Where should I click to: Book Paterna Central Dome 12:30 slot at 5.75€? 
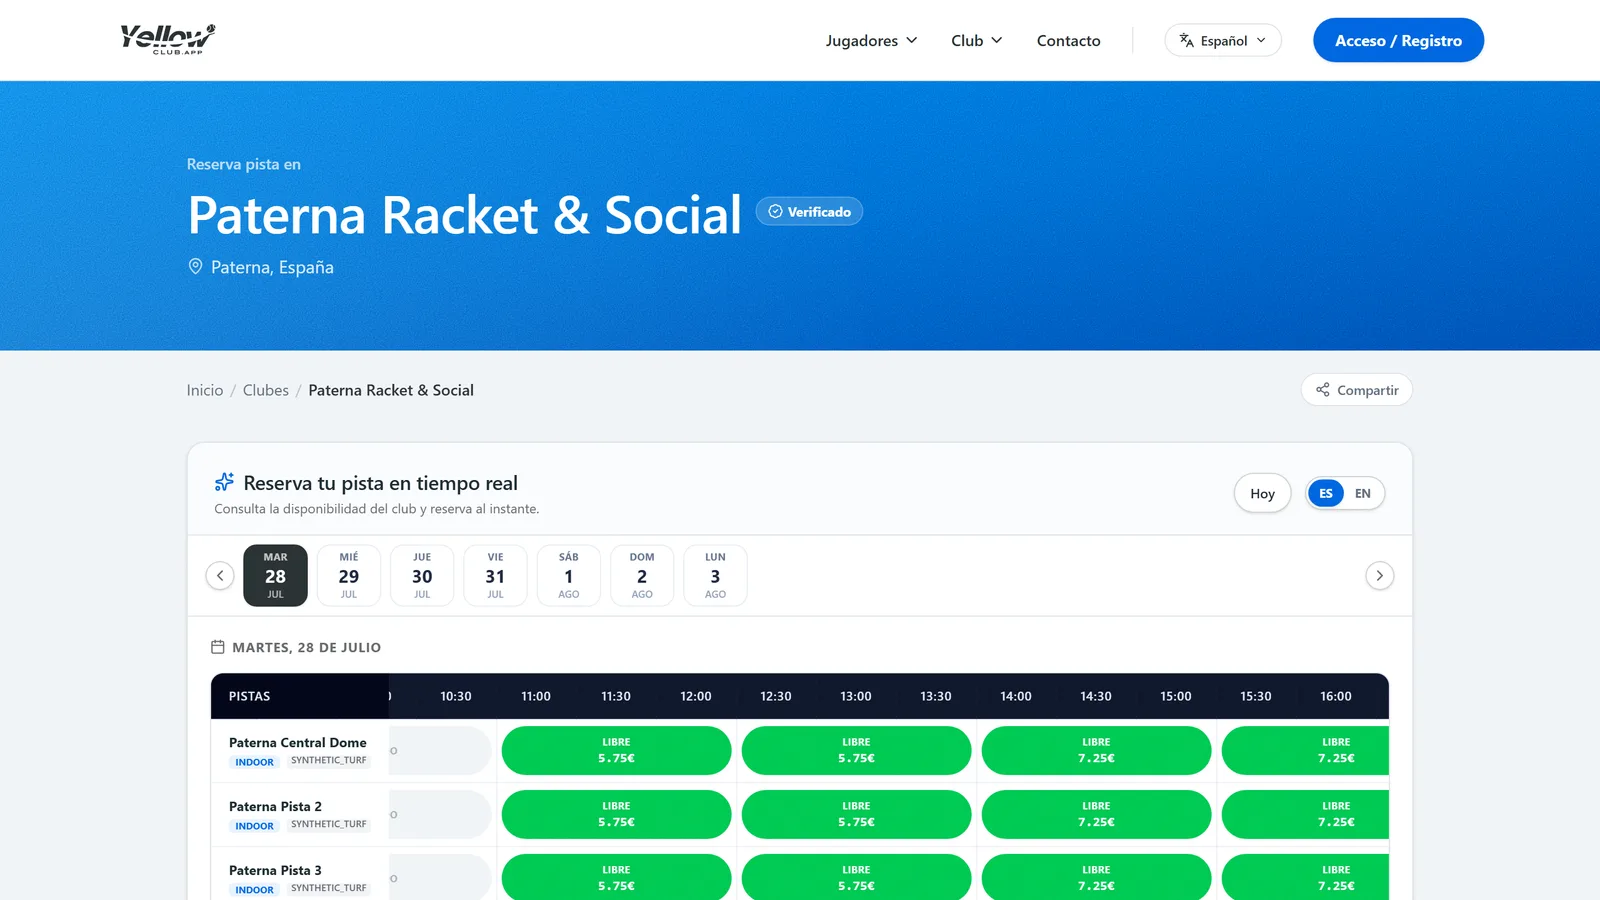click(x=856, y=750)
